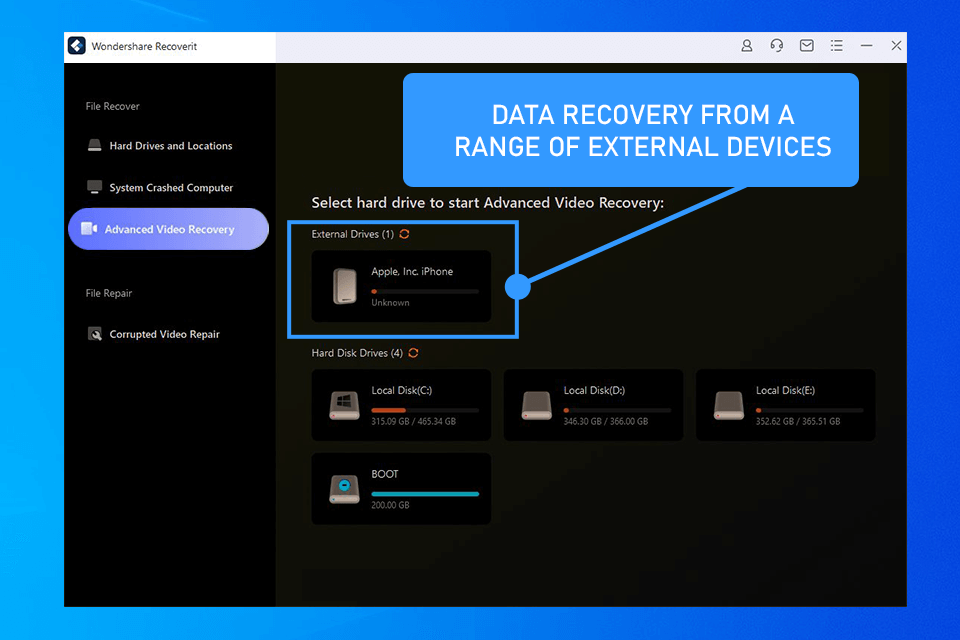
Task: Refresh the Hard Disk Drives list
Action: (x=413, y=353)
